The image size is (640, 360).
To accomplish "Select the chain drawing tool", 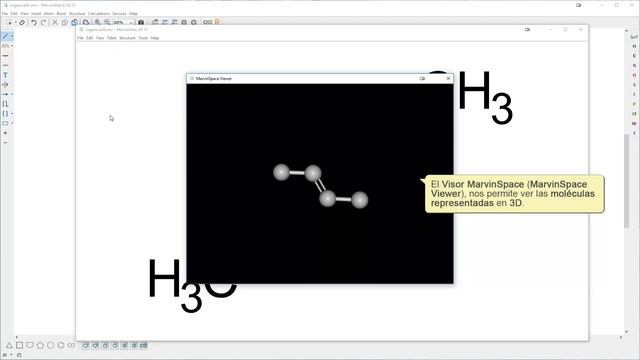I will pyautogui.click(x=5, y=46).
